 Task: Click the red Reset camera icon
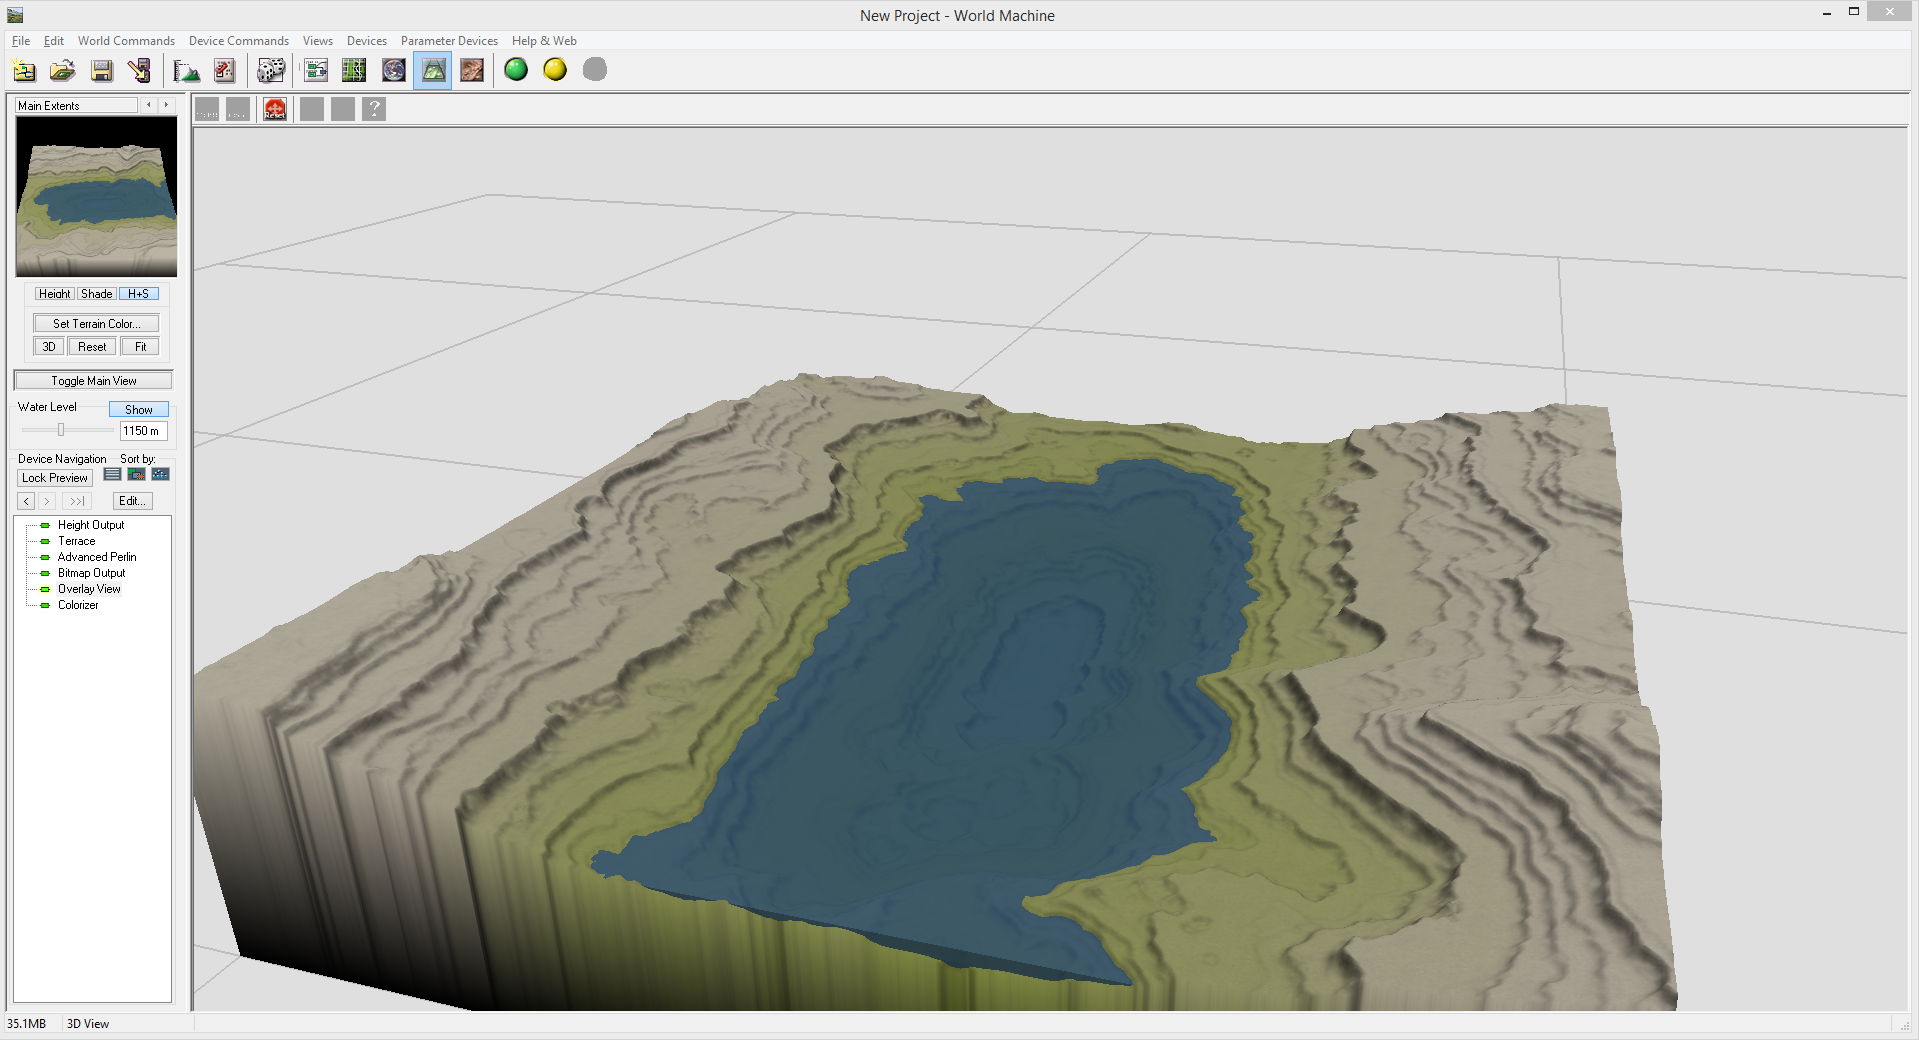pyautogui.click(x=275, y=109)
